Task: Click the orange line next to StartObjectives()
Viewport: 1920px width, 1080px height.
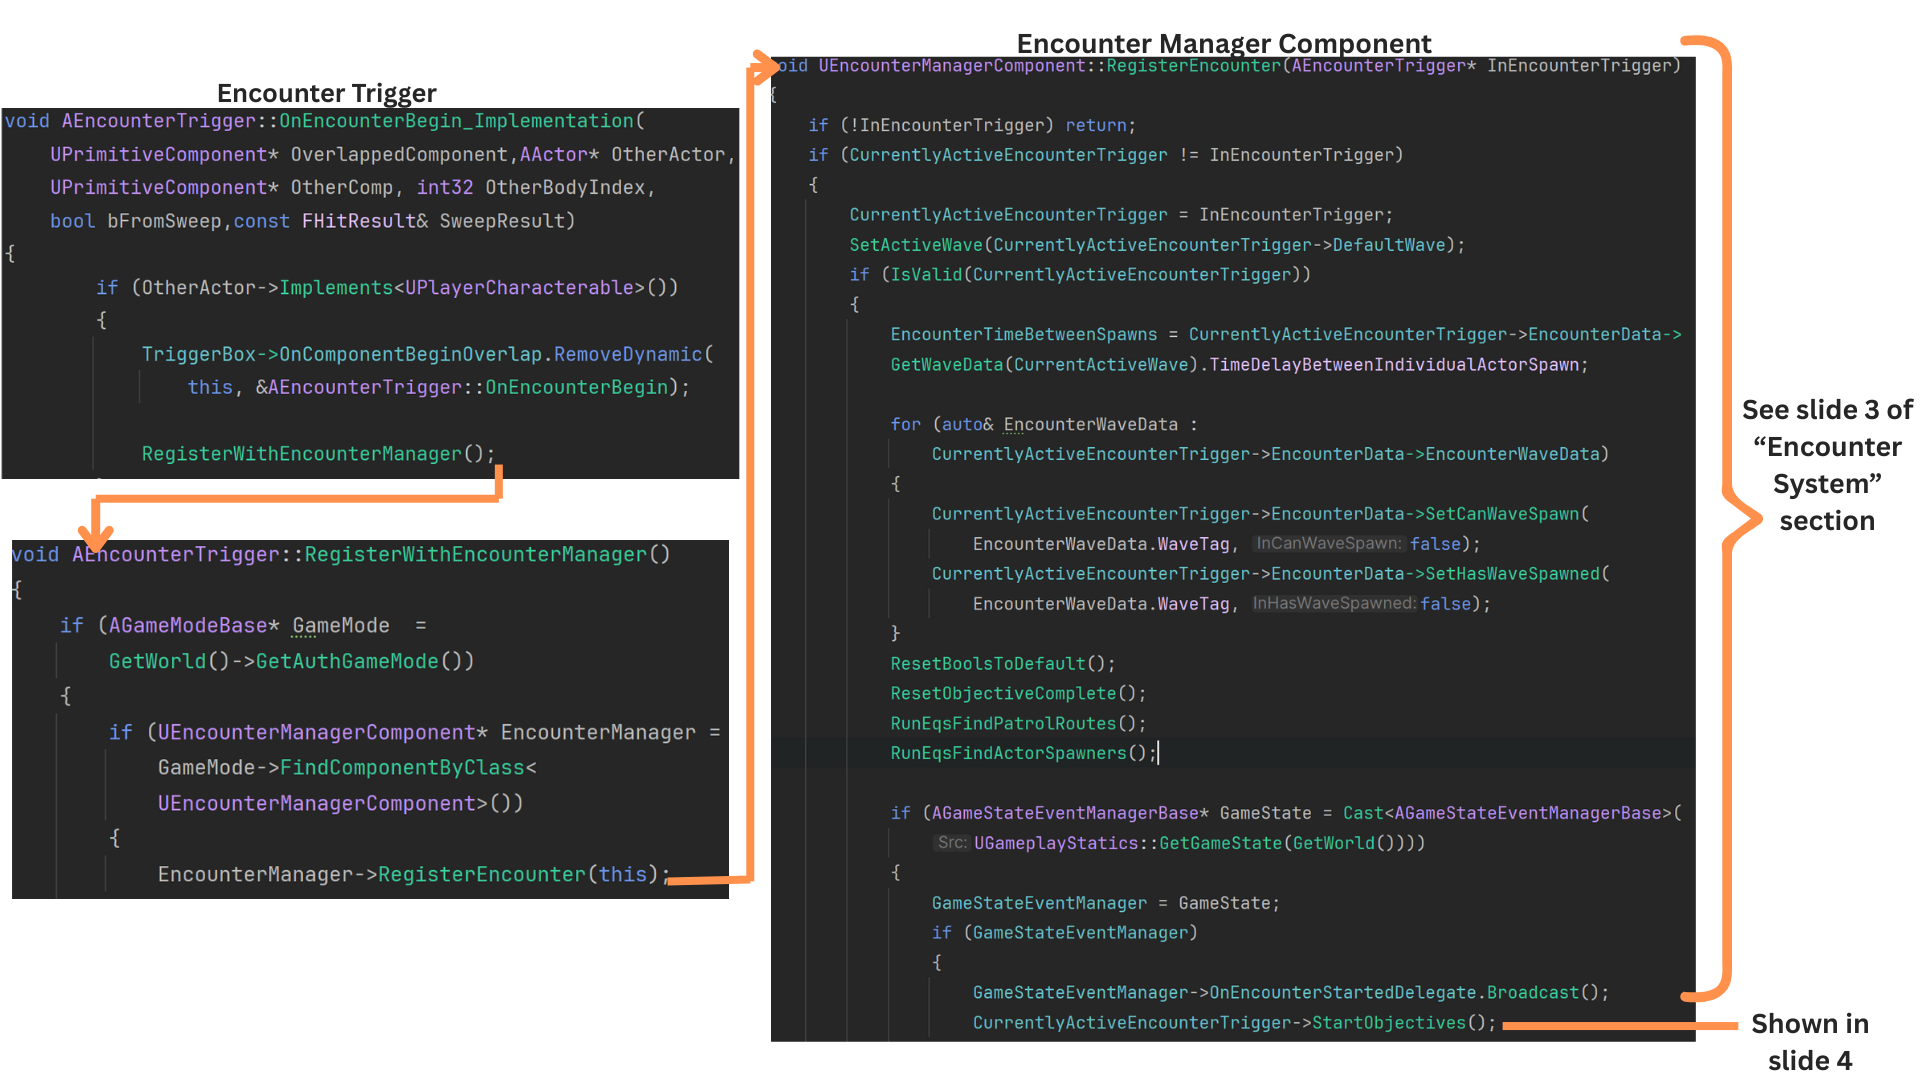Action: coord(1618,1025)
